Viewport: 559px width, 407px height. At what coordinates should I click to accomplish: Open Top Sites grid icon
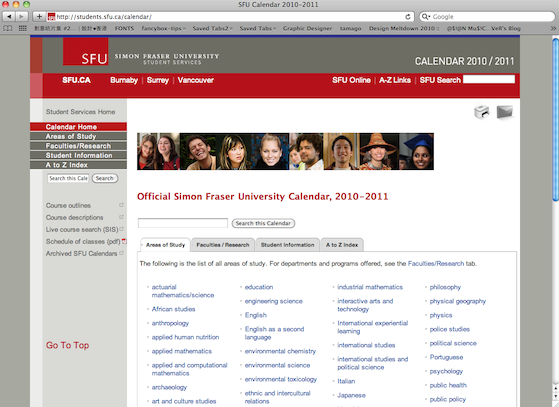pyautogui.click(x=23, y=29)
